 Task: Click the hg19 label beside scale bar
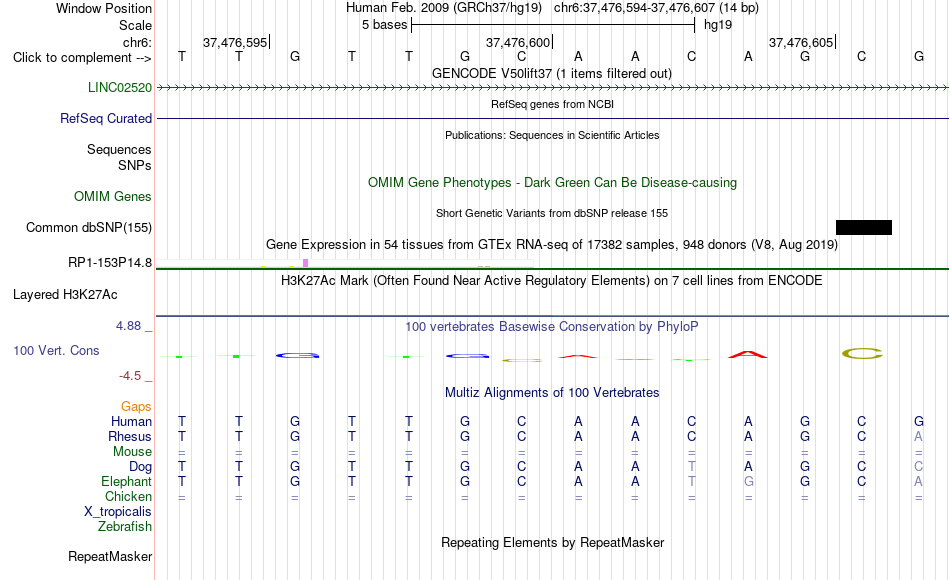click(718, 25)
